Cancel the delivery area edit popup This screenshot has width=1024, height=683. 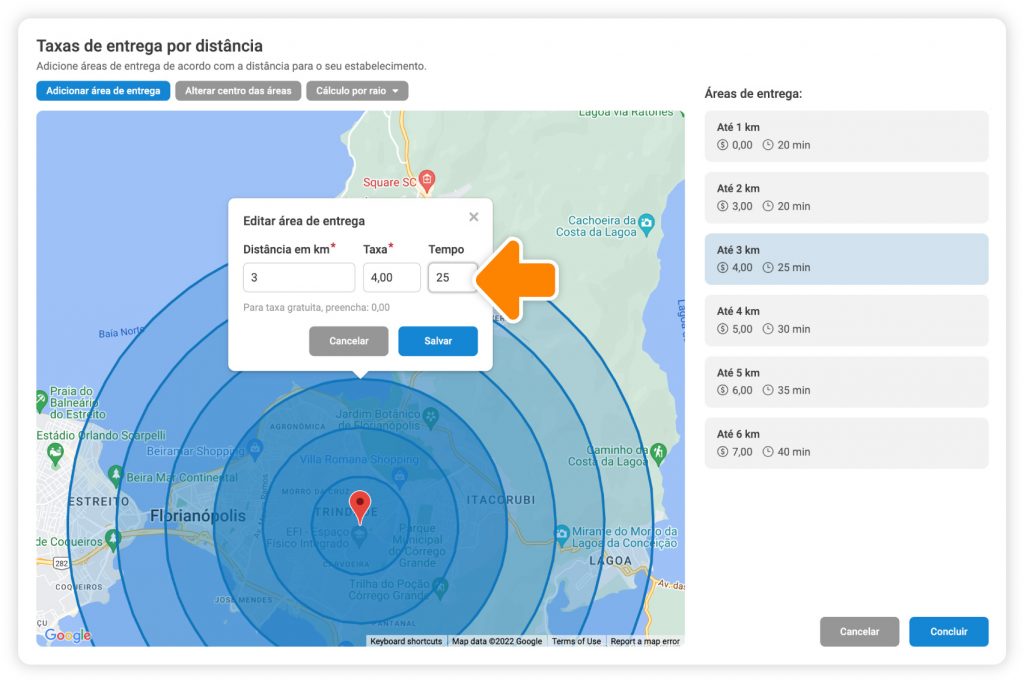coord(349,341)
